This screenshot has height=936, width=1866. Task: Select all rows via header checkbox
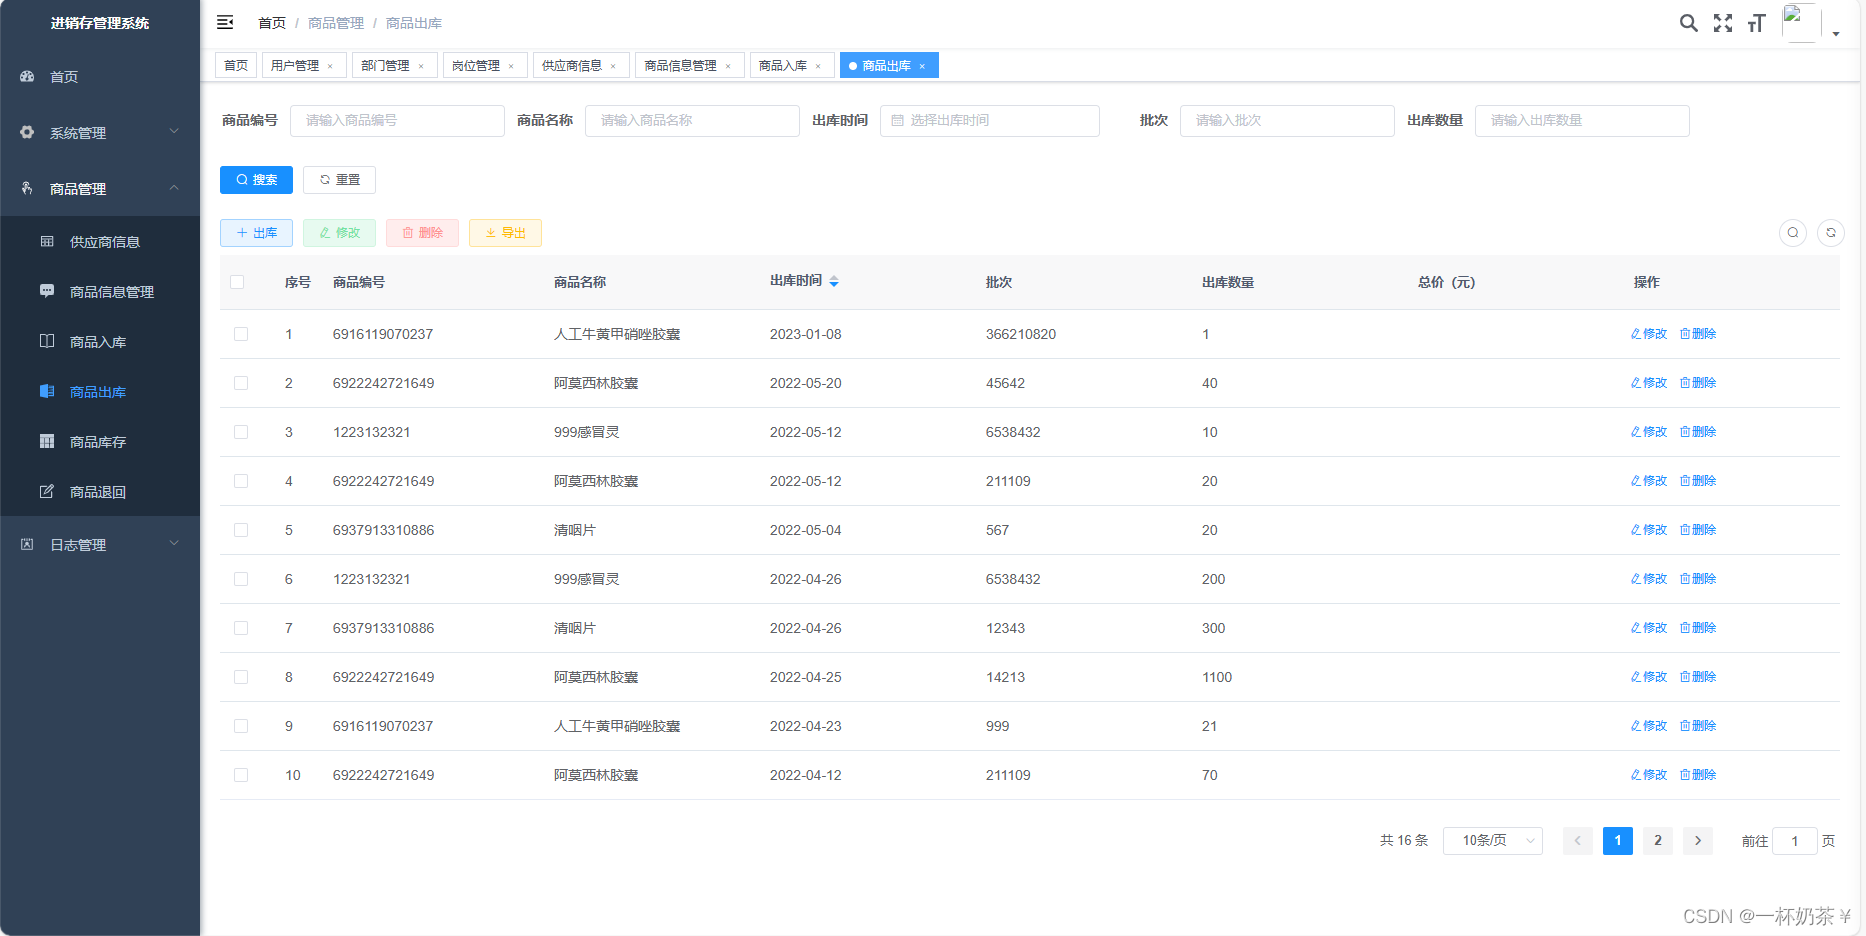click(237, 282)
